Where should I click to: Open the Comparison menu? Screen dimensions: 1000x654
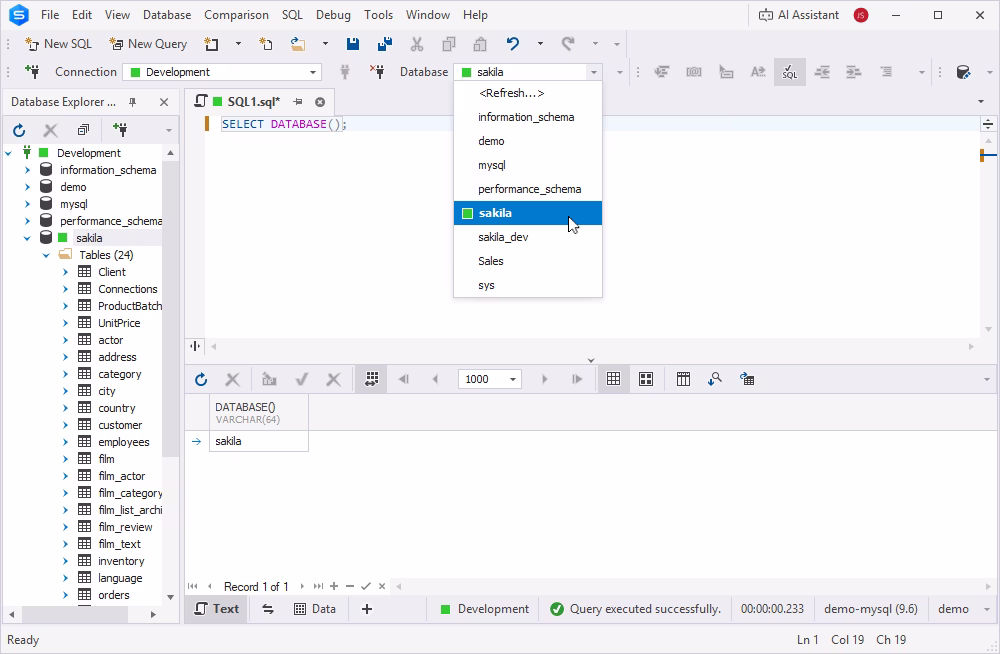236,15
